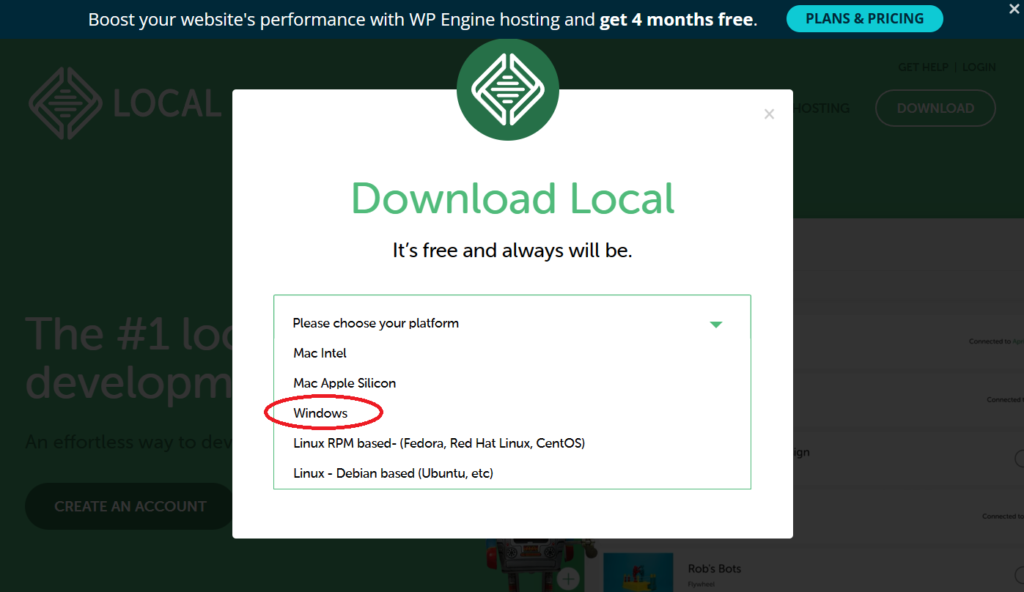
Task: Click the 'get 4 months free' banner text
Action: click(677, 20)
